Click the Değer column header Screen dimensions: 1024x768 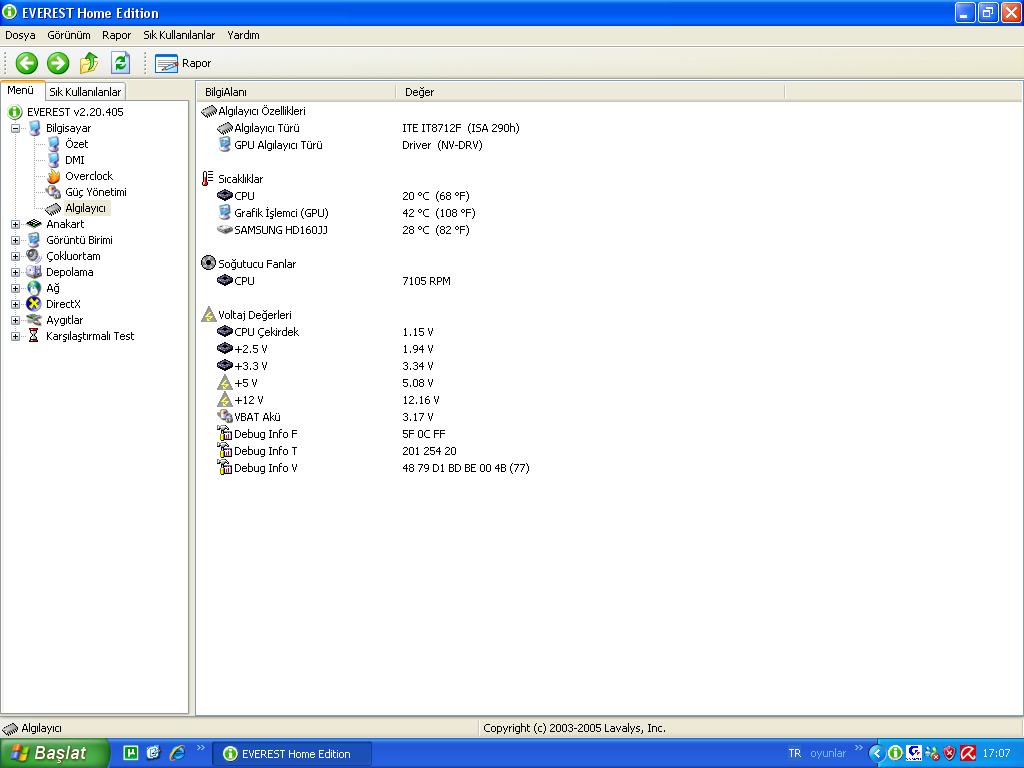[590, 92]
